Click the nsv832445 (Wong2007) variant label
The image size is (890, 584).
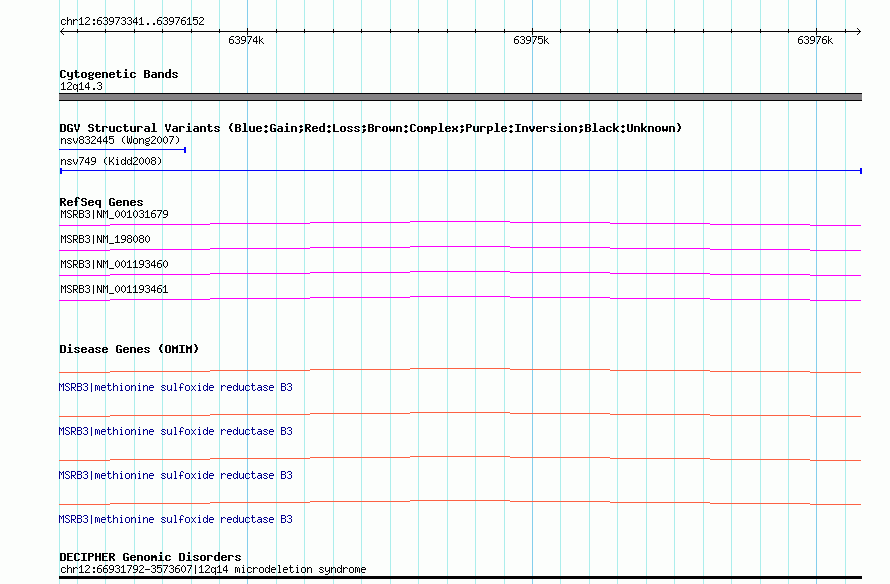click(120, 140)
